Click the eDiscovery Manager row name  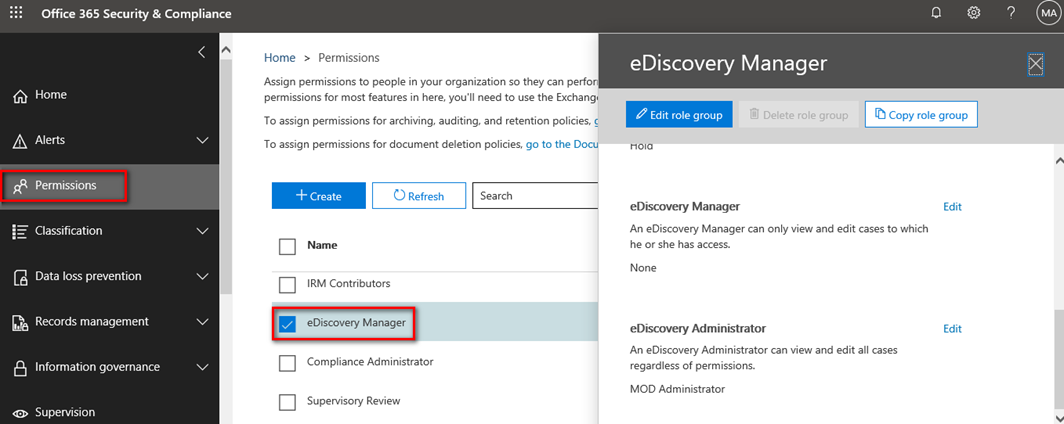356,322
